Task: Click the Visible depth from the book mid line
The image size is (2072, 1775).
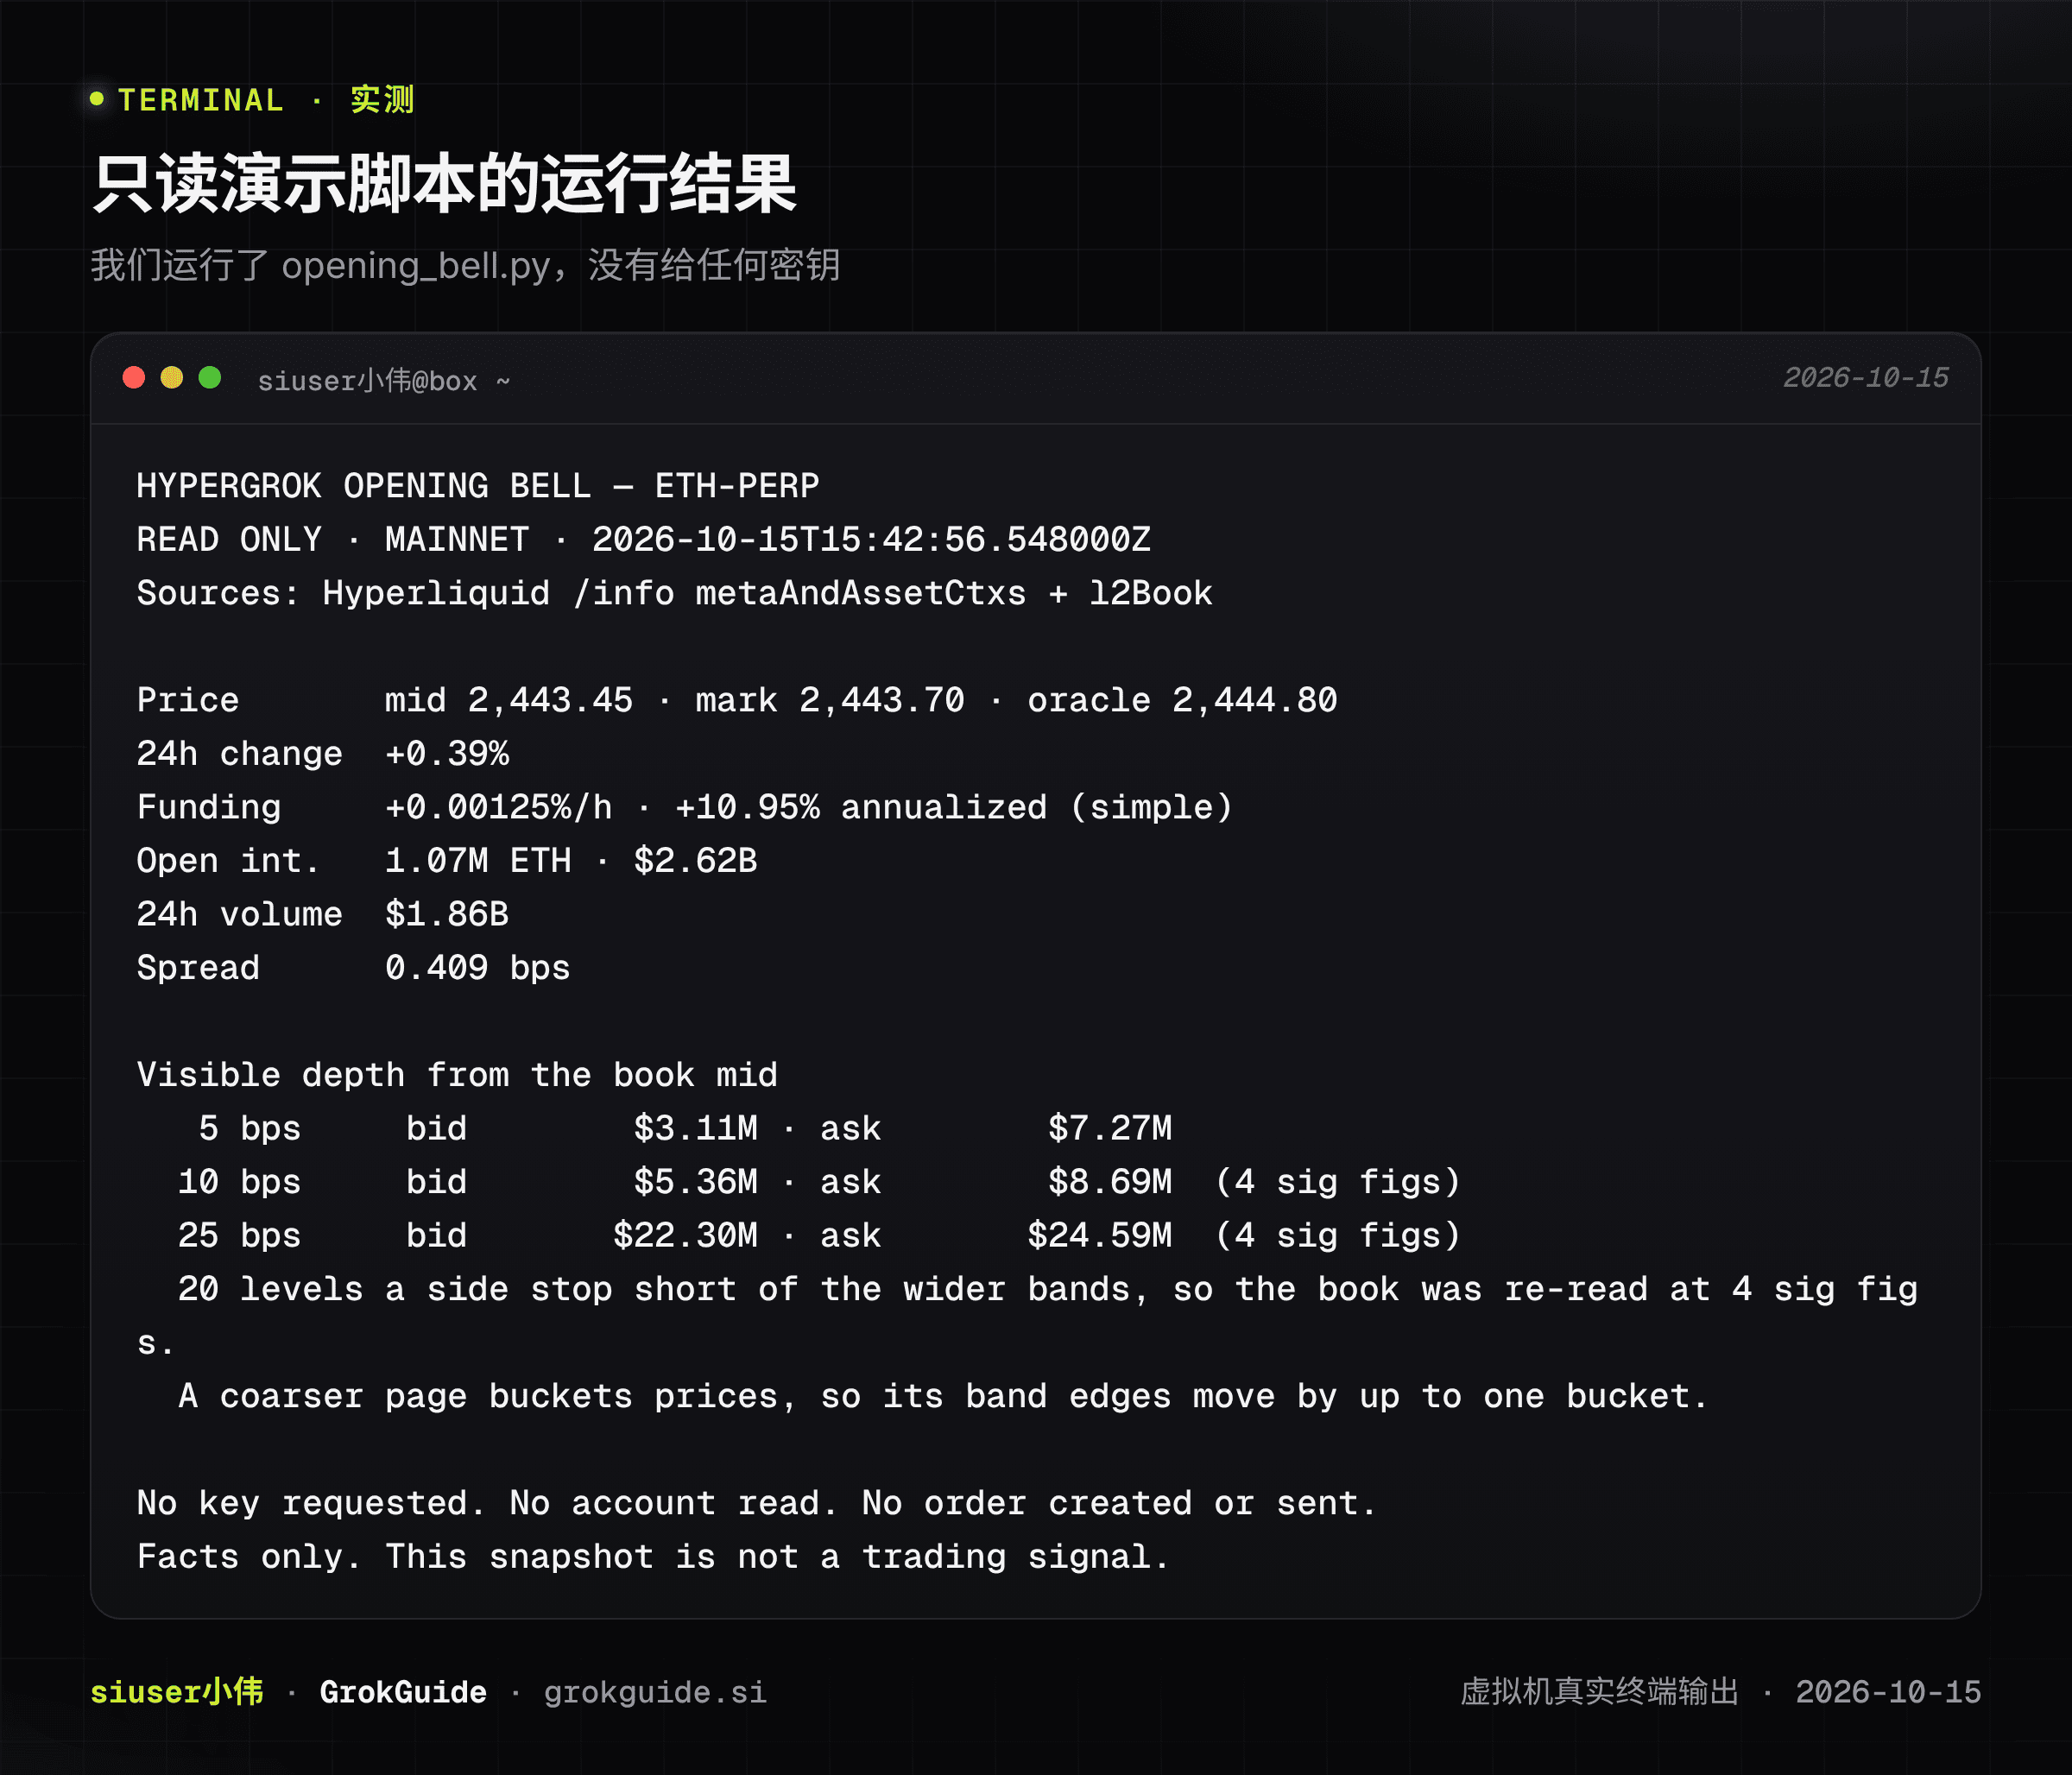Action: pyautogui.click(x=457, y=1075)
